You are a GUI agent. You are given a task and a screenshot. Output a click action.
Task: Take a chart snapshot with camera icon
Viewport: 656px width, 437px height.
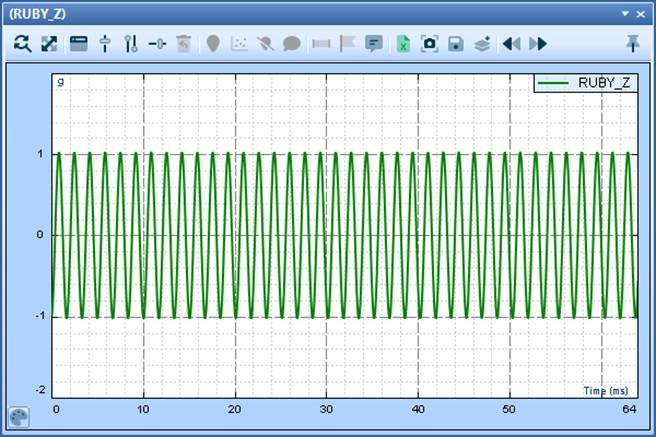coord(429,43)
